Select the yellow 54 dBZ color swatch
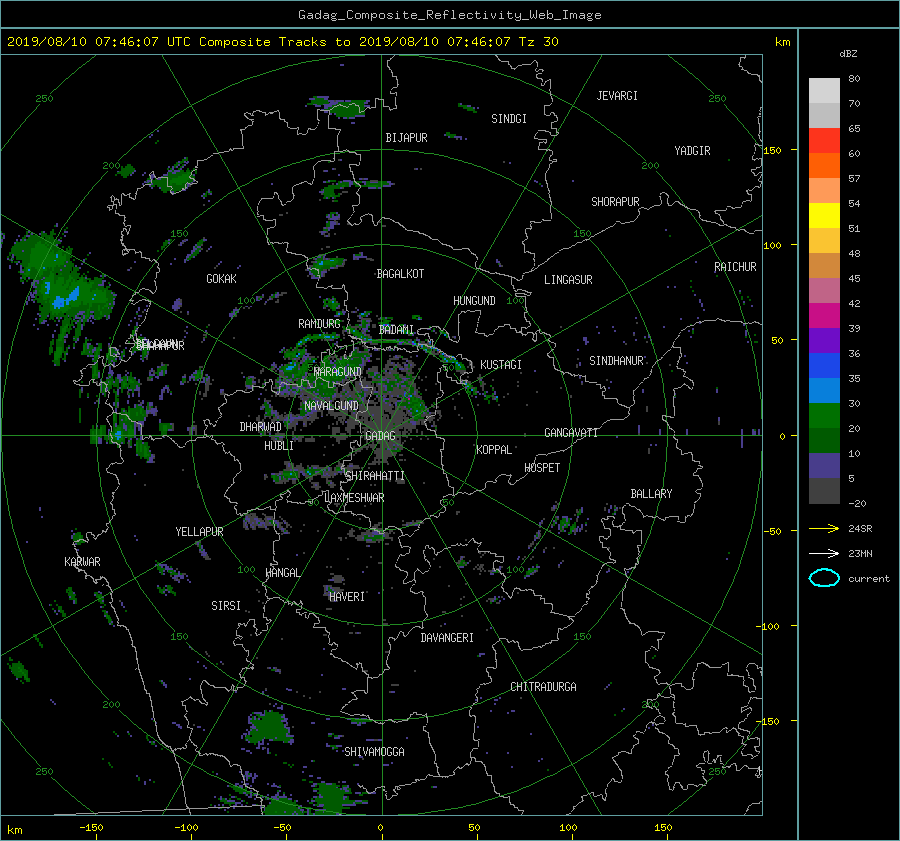Image resolution: width=900 pixels, height=841 pixels. click(824, 215)
